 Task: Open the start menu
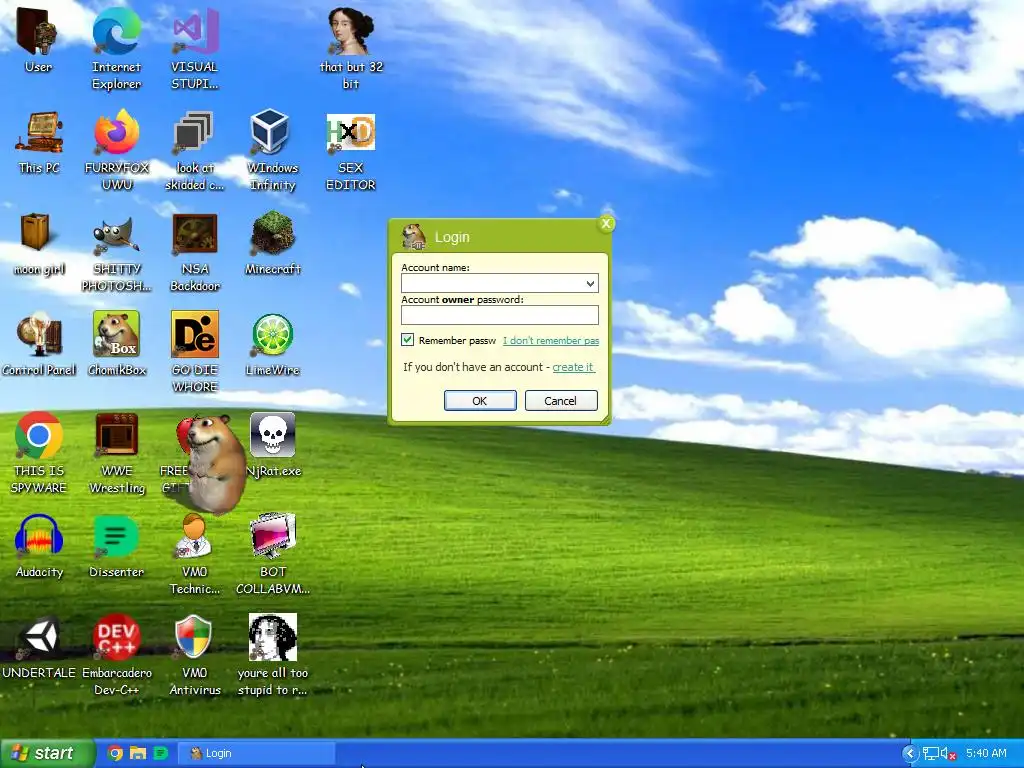46,753
